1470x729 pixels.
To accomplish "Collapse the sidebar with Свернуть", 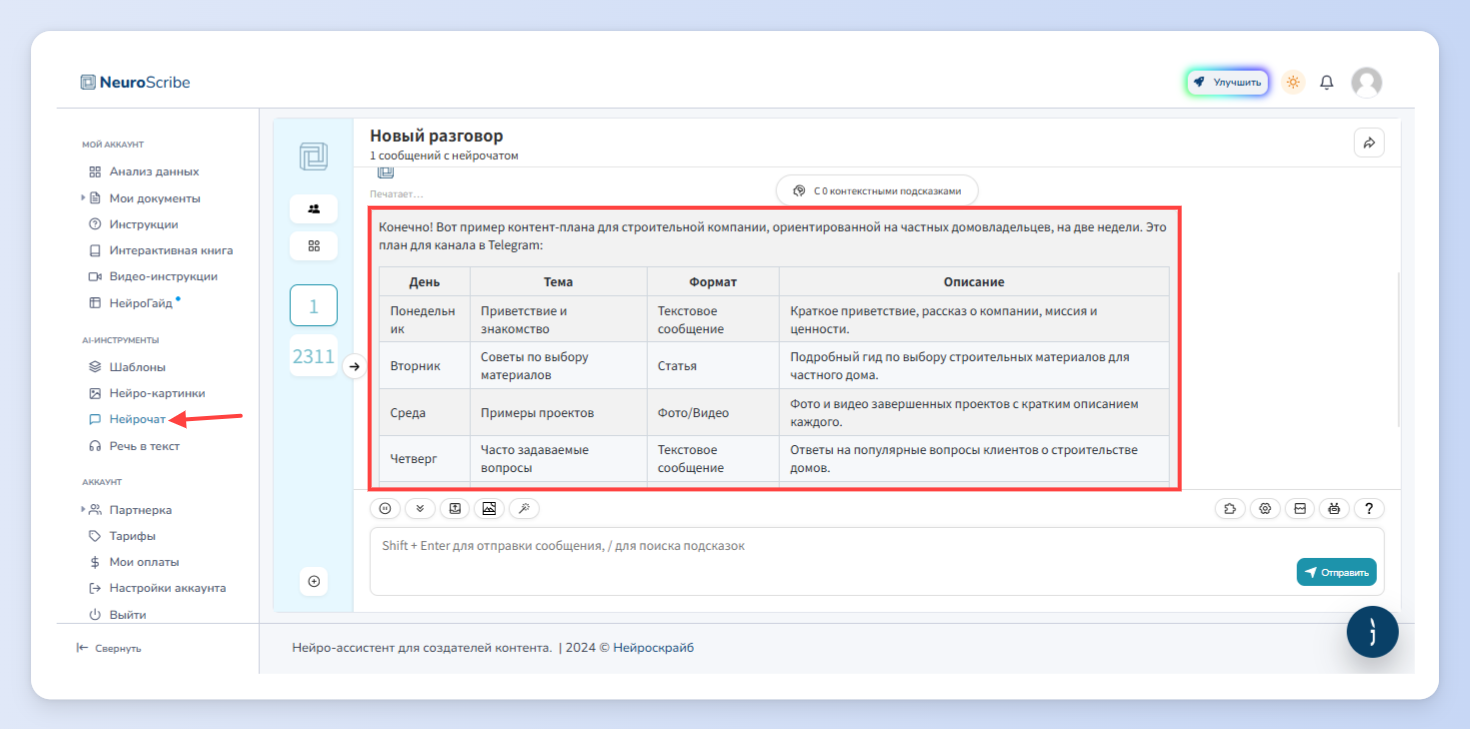I will click(x=109, y=648).
